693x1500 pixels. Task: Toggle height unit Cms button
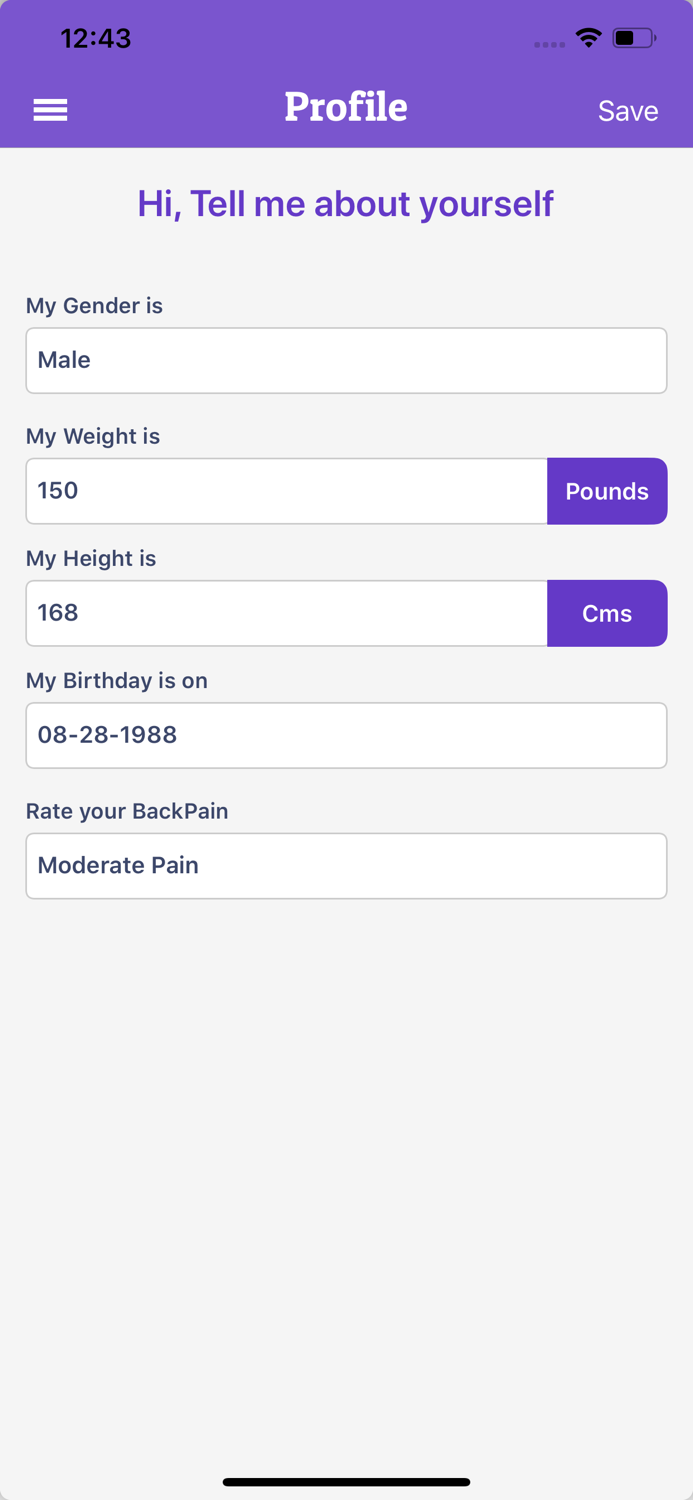pos(607,613)
